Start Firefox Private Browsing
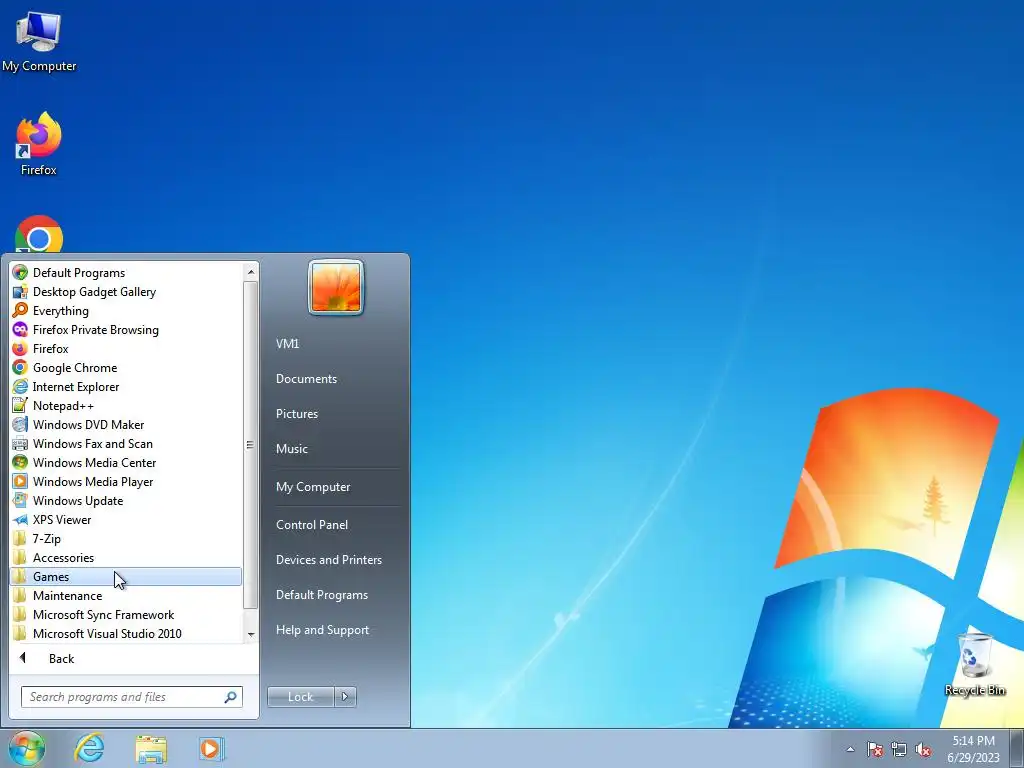Image resolution: width=1024 pixels, height=768 pixels. point(126,329)
